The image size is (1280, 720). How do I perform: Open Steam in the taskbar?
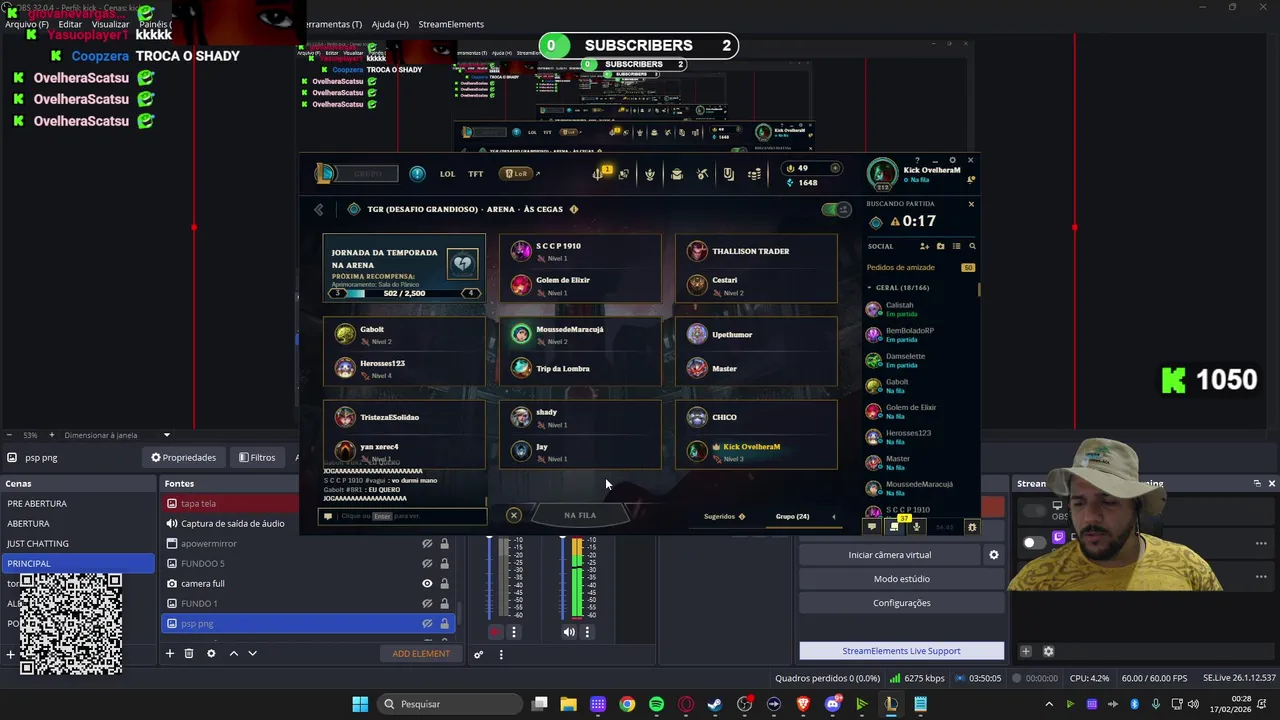(x=715, y=704)
